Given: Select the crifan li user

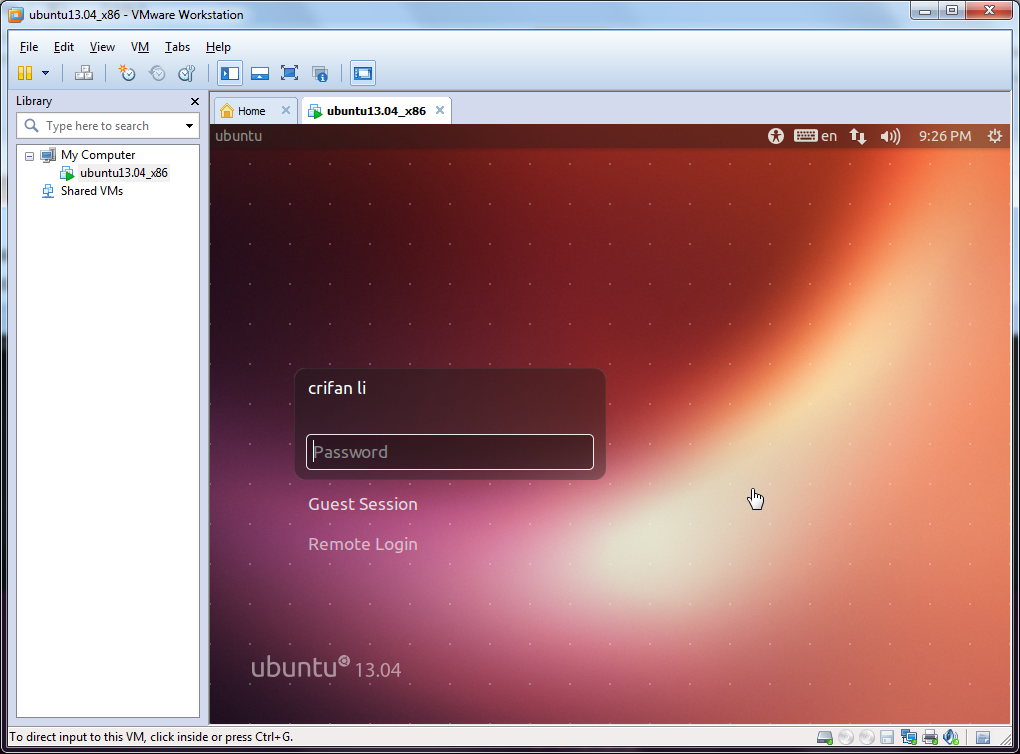Looking at the screenshot, I should point(337,388).
